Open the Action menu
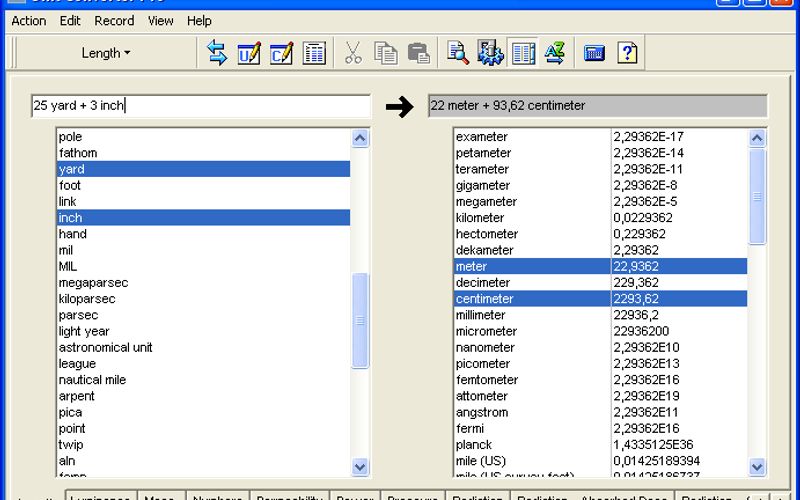800x500 pixels. [x=29, y=21]
